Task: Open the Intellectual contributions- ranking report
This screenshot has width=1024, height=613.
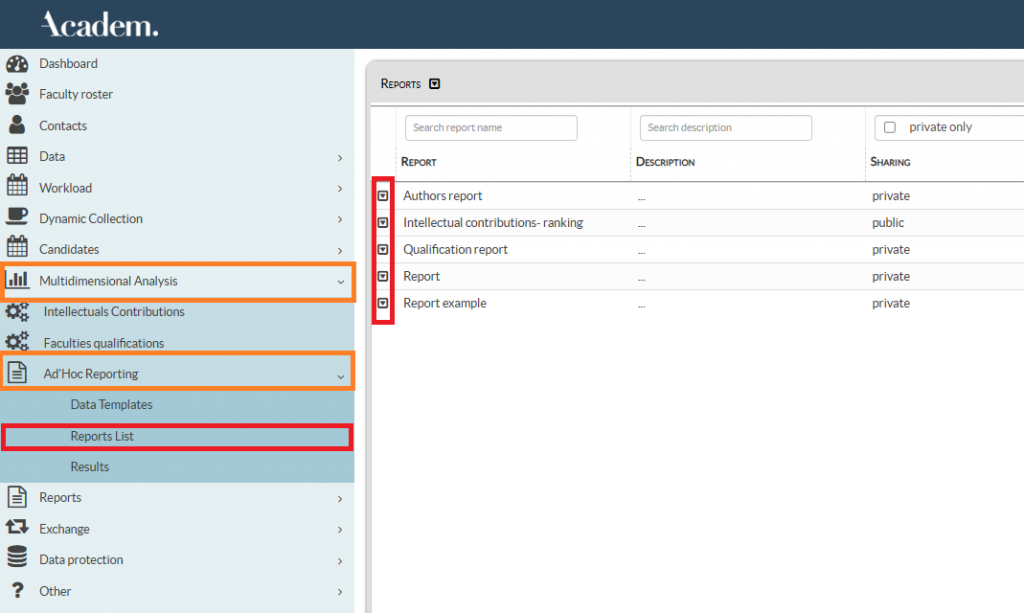Action: point(492,223)
